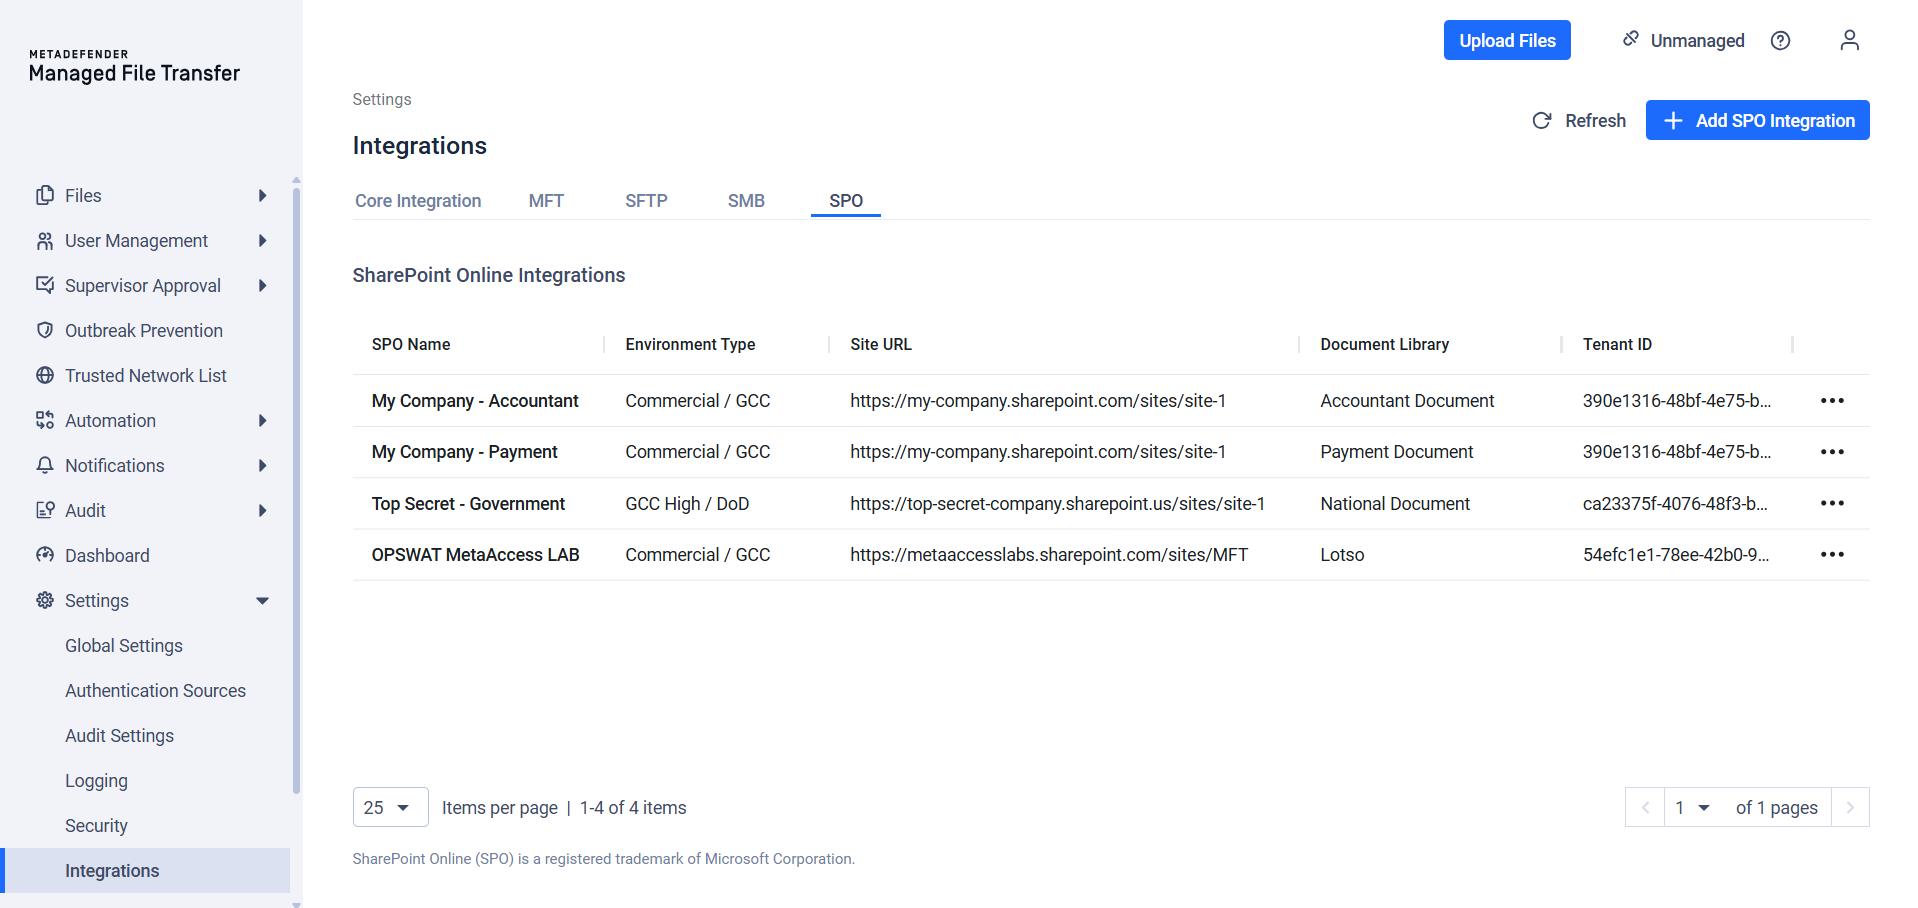Click the Trusted Network List globe icon
The image size is (1918, 908).
click(45, 375)
